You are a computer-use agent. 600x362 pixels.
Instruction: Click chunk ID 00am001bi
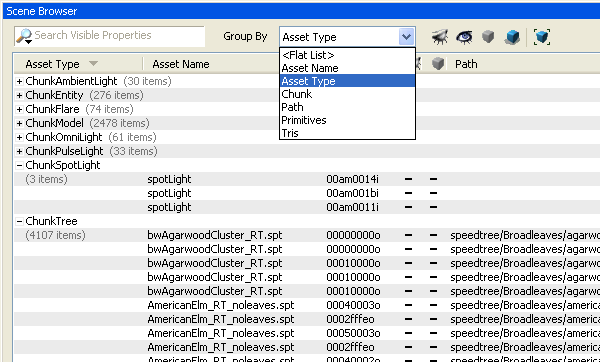click(x=352, y=193)
